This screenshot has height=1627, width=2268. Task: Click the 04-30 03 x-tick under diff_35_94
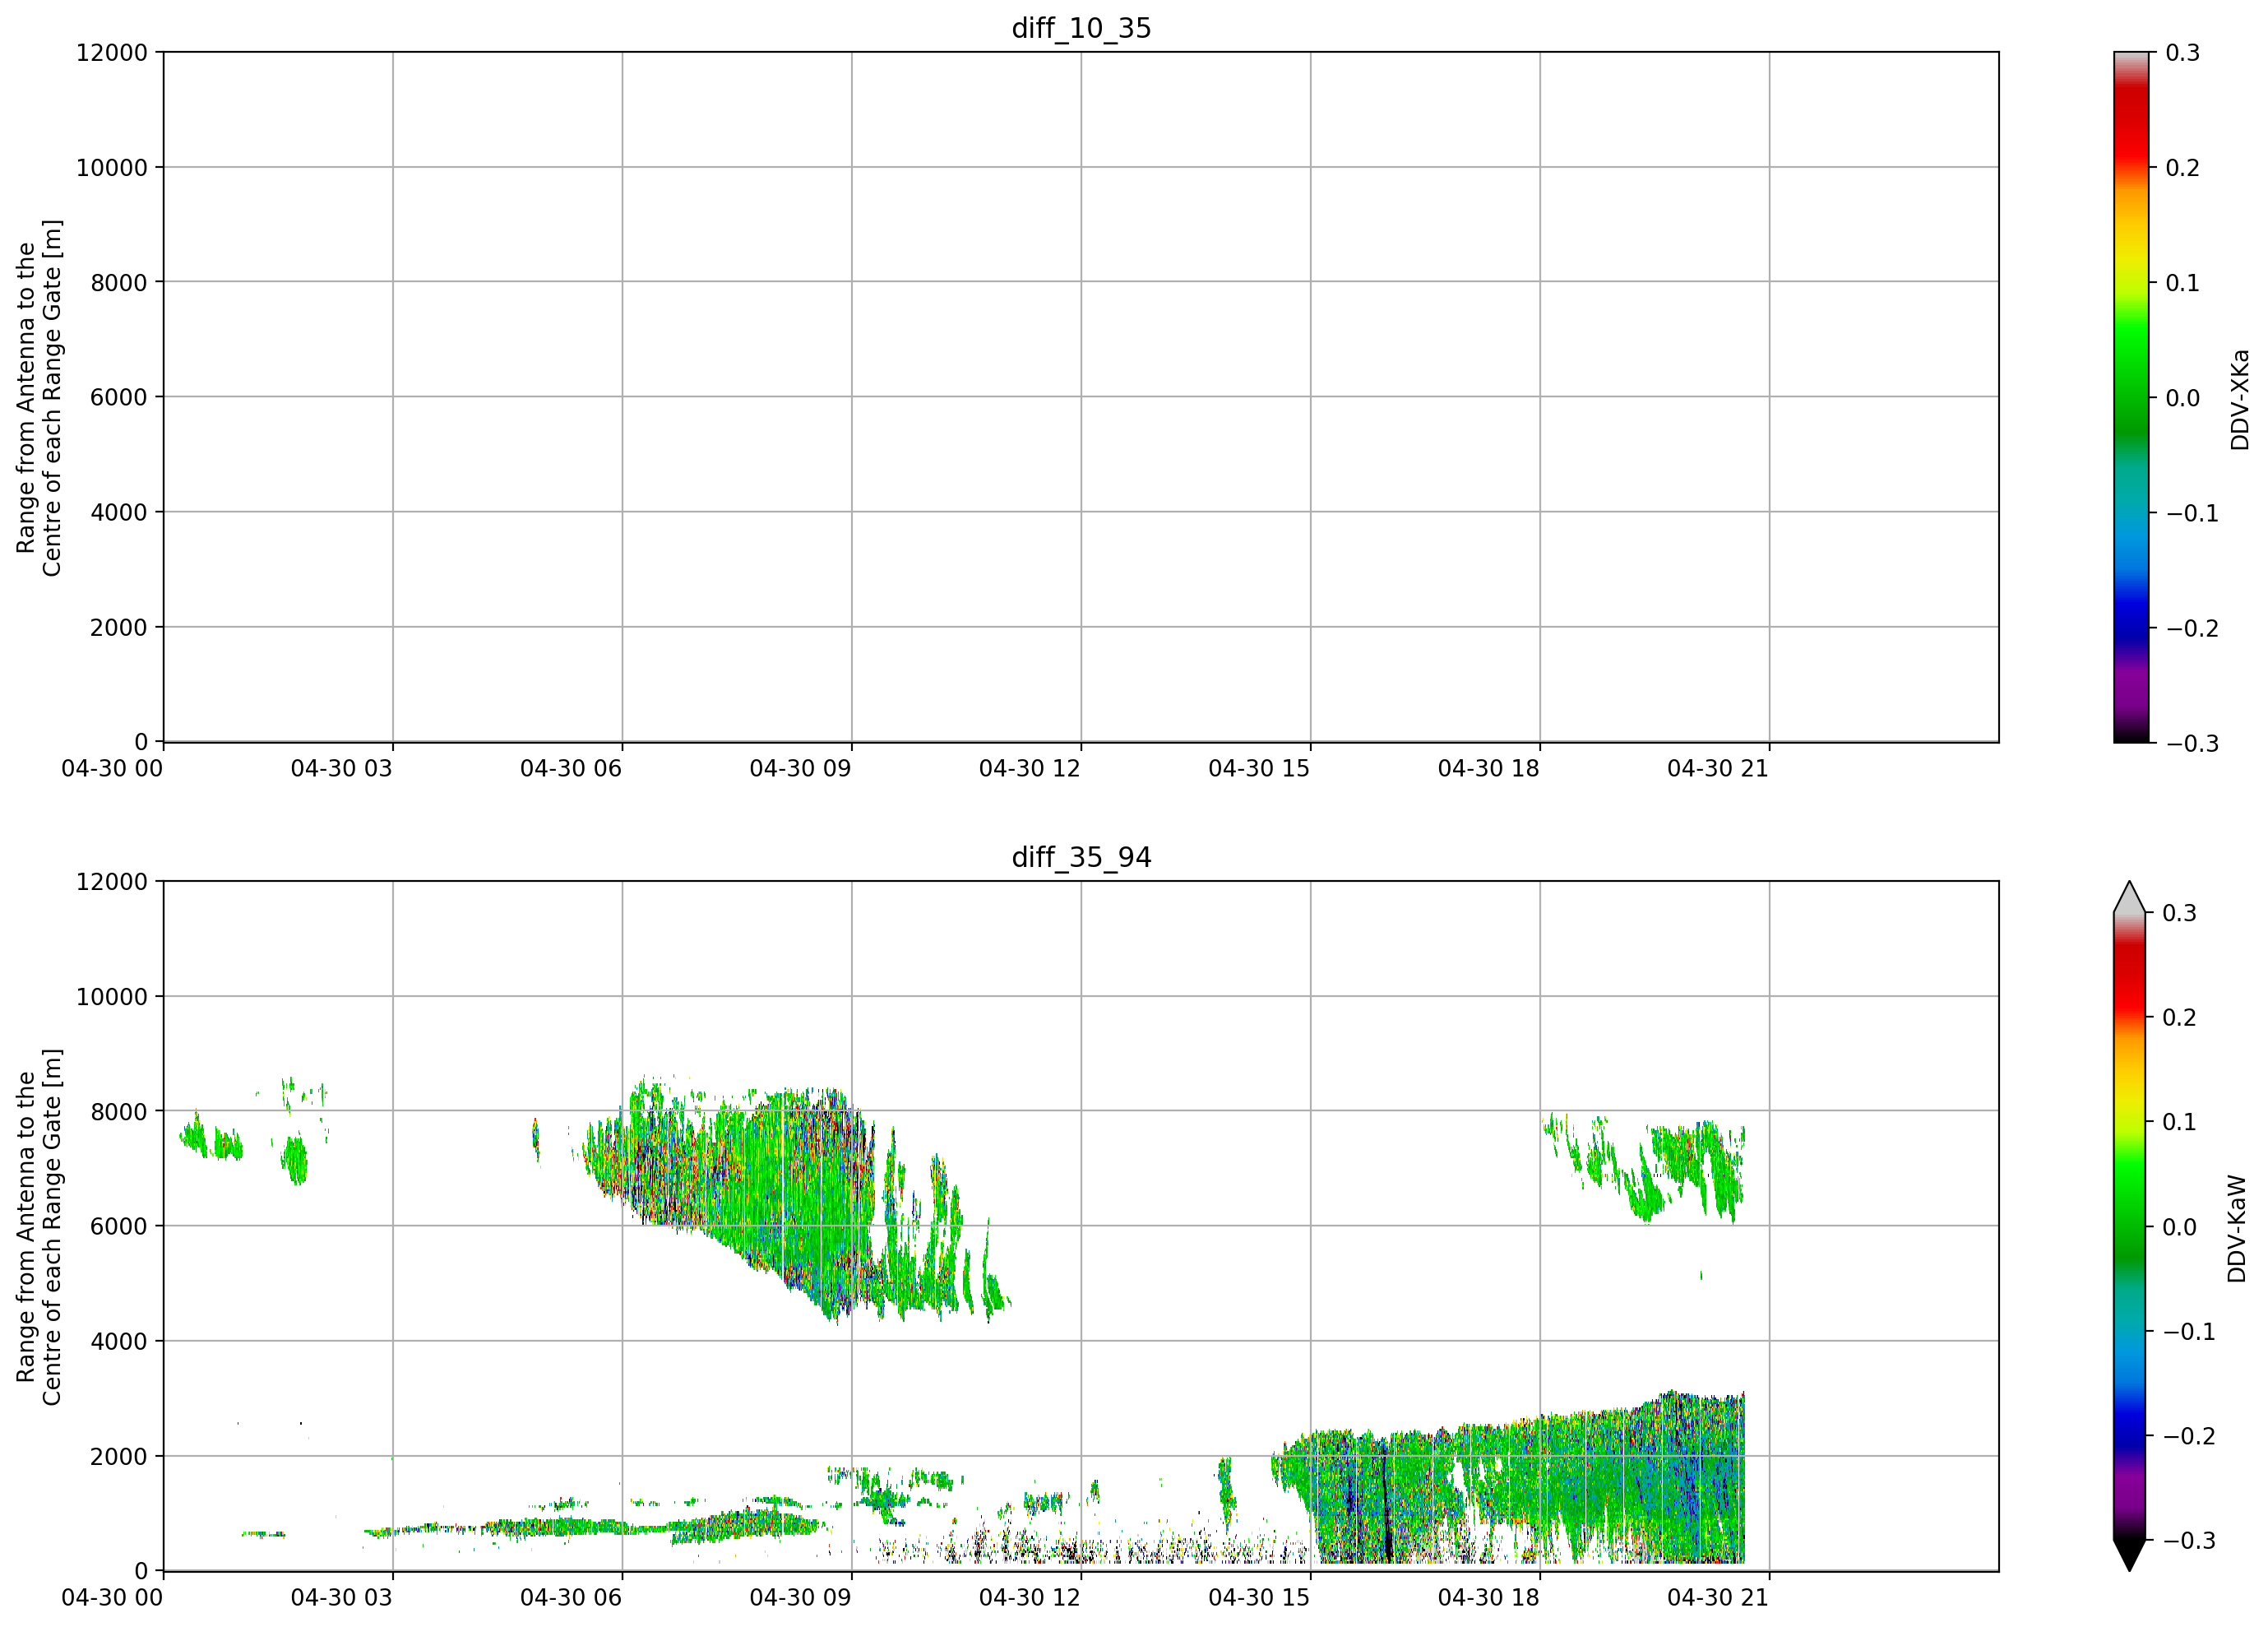point(342,1597)
